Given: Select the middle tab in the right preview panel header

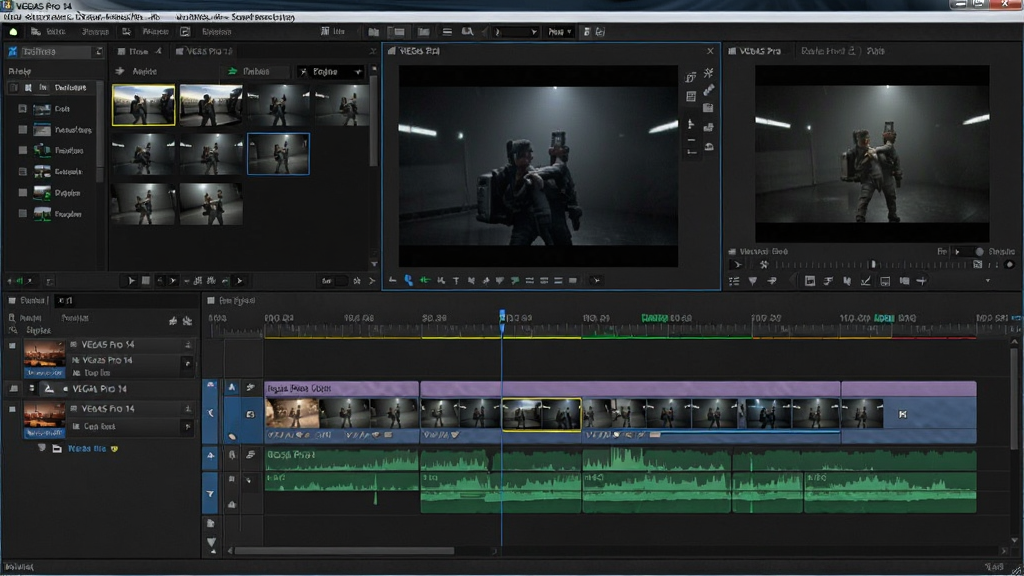Looking at the screenshot, I should [828, 51].
